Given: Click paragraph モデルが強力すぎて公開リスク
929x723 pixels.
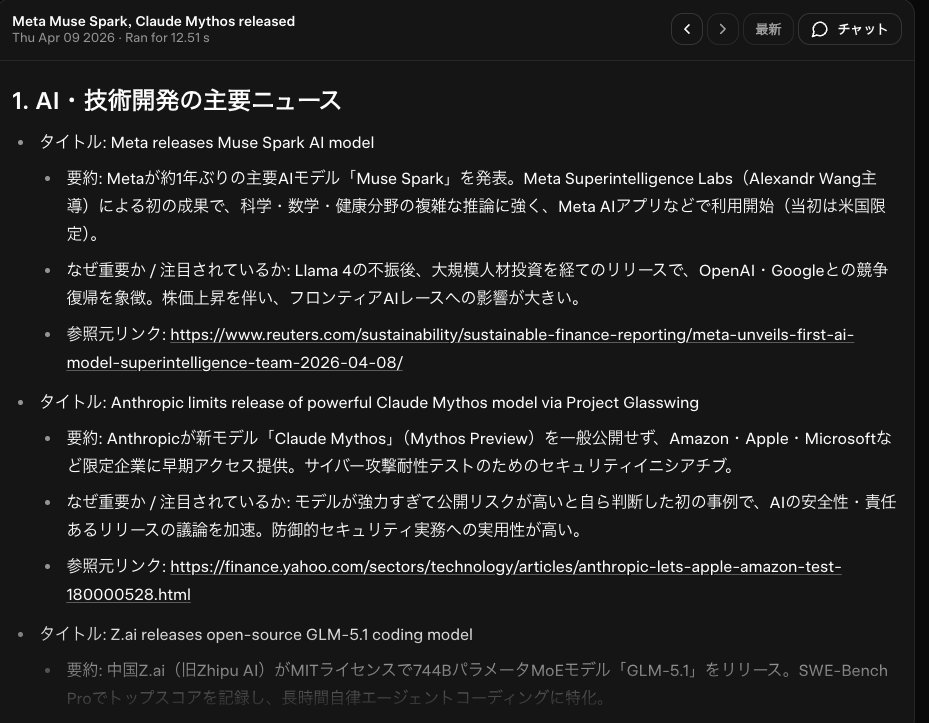Looking at the screenshot, I should 481,516.
